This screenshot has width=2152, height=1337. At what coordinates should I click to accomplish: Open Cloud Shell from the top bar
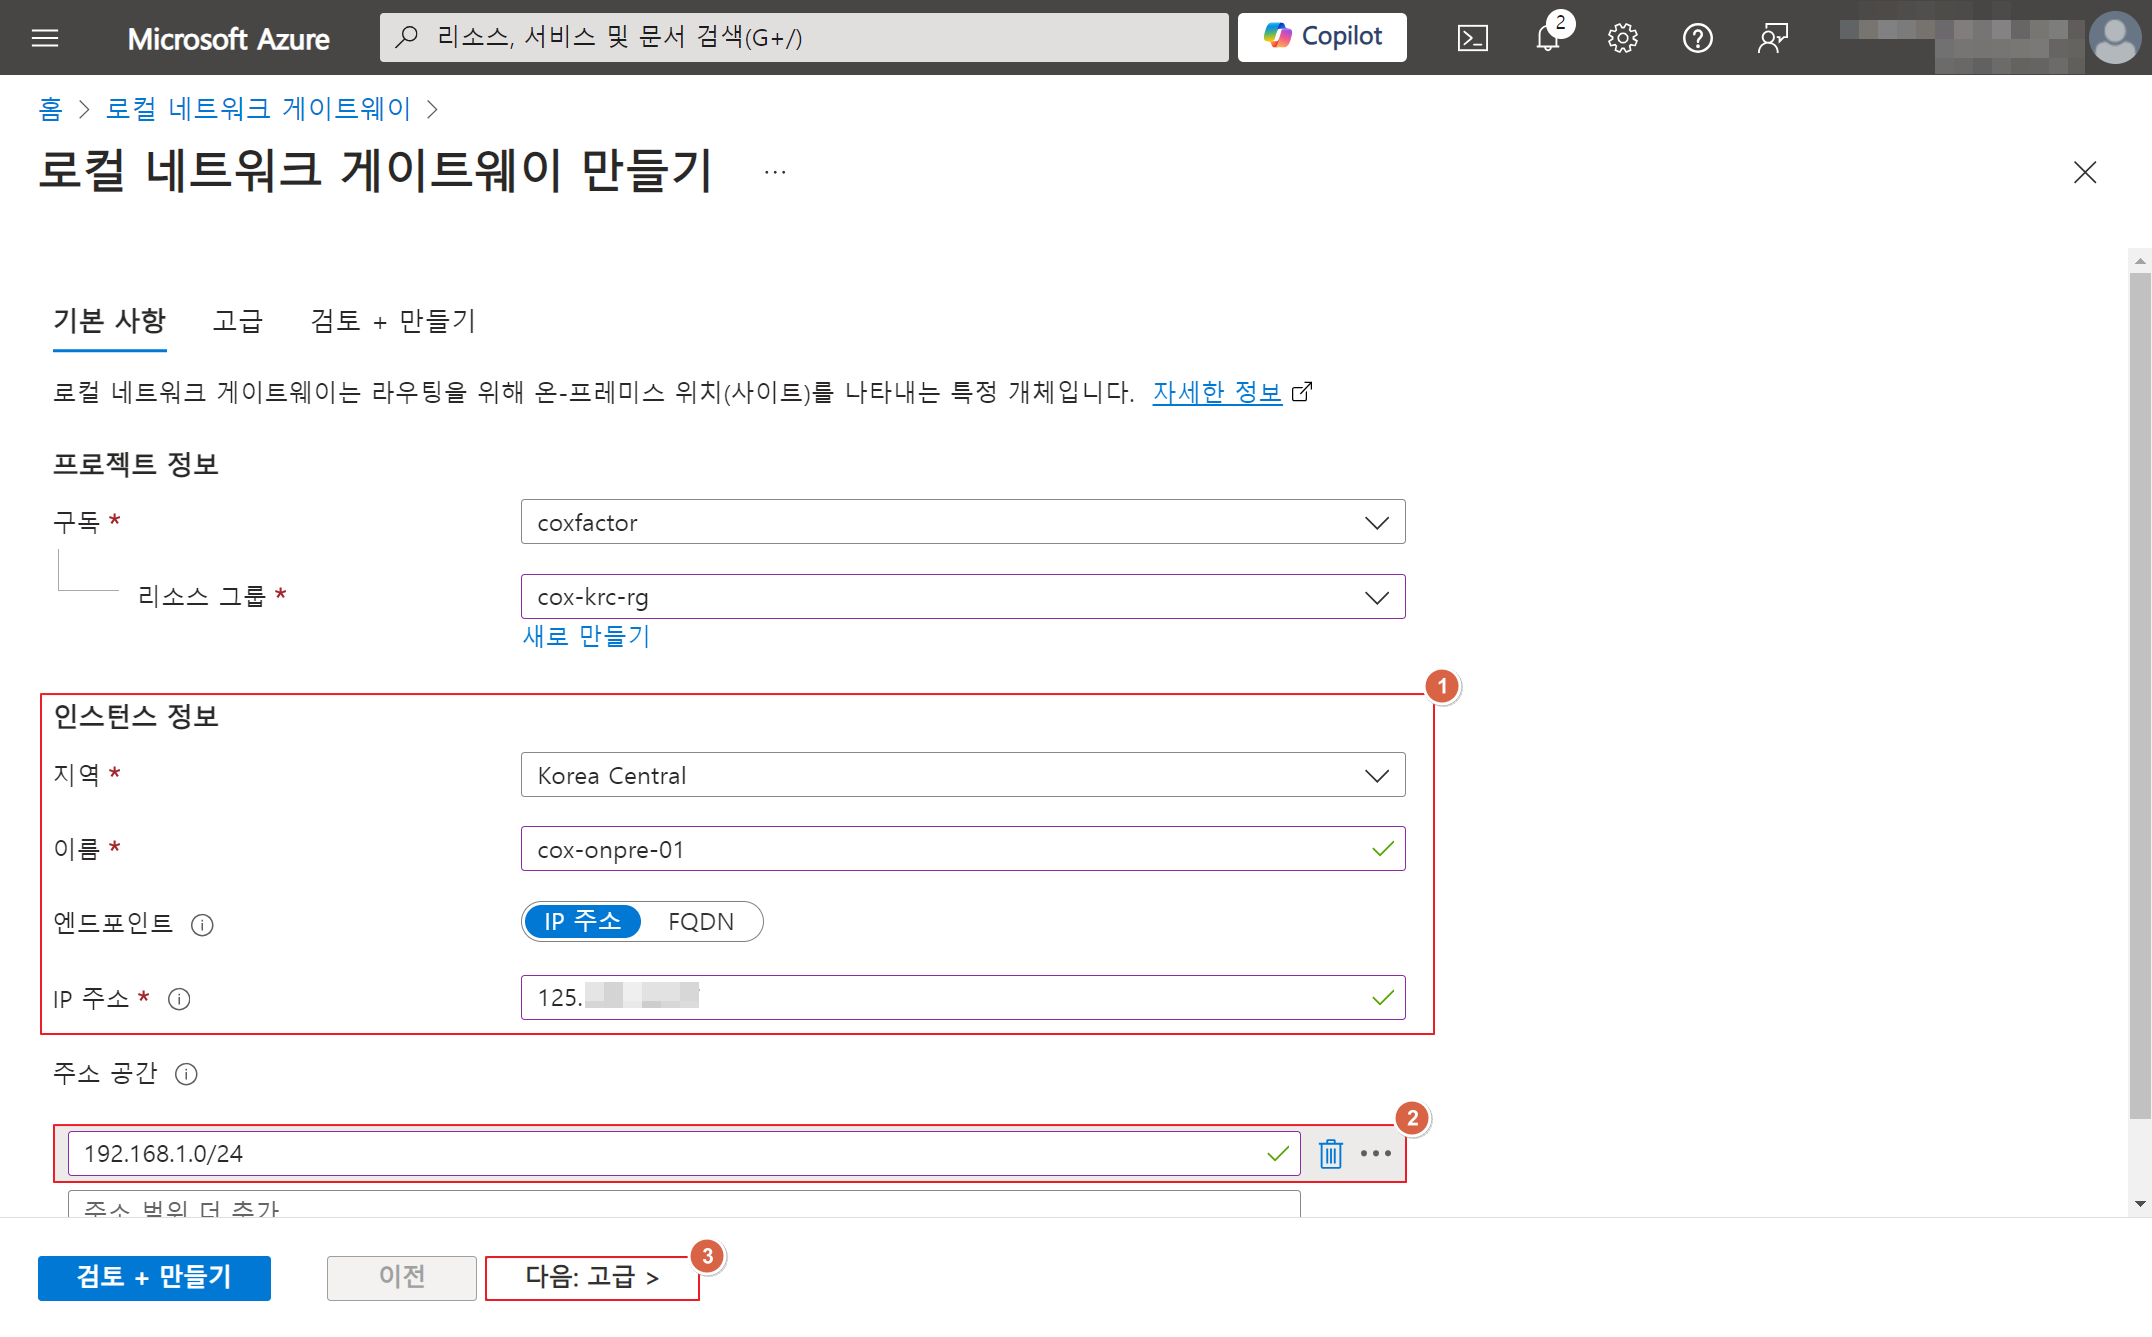1472,38
